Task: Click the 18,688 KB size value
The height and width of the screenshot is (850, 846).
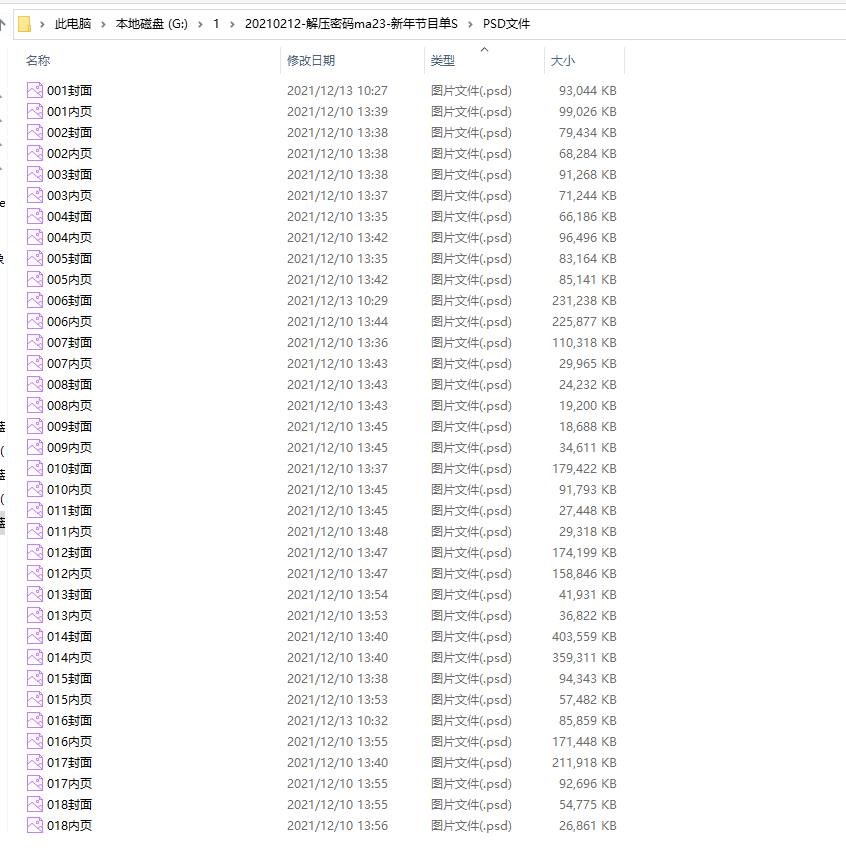Action: [x=588, y=427]
